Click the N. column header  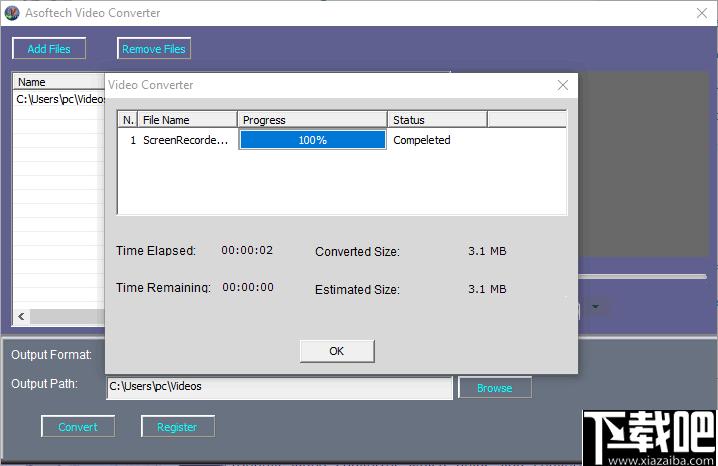tap(128, 120)
